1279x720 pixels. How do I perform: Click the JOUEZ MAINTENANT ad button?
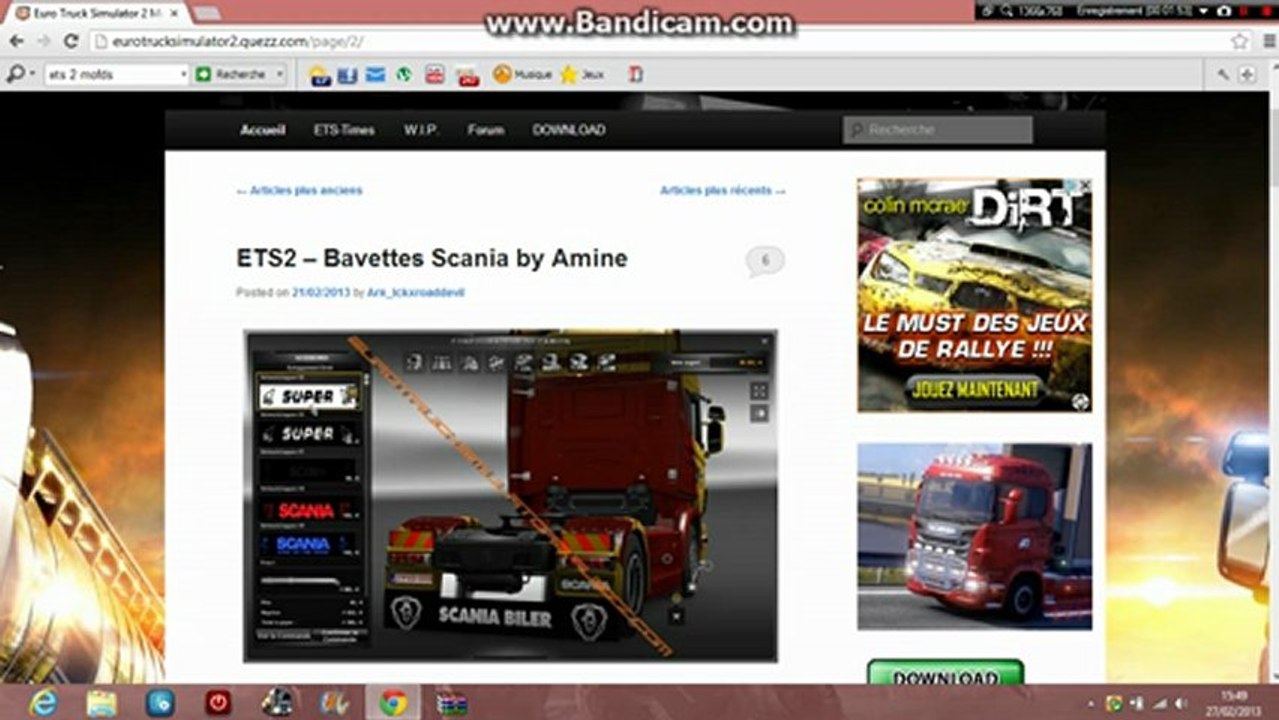pos(974,388)
